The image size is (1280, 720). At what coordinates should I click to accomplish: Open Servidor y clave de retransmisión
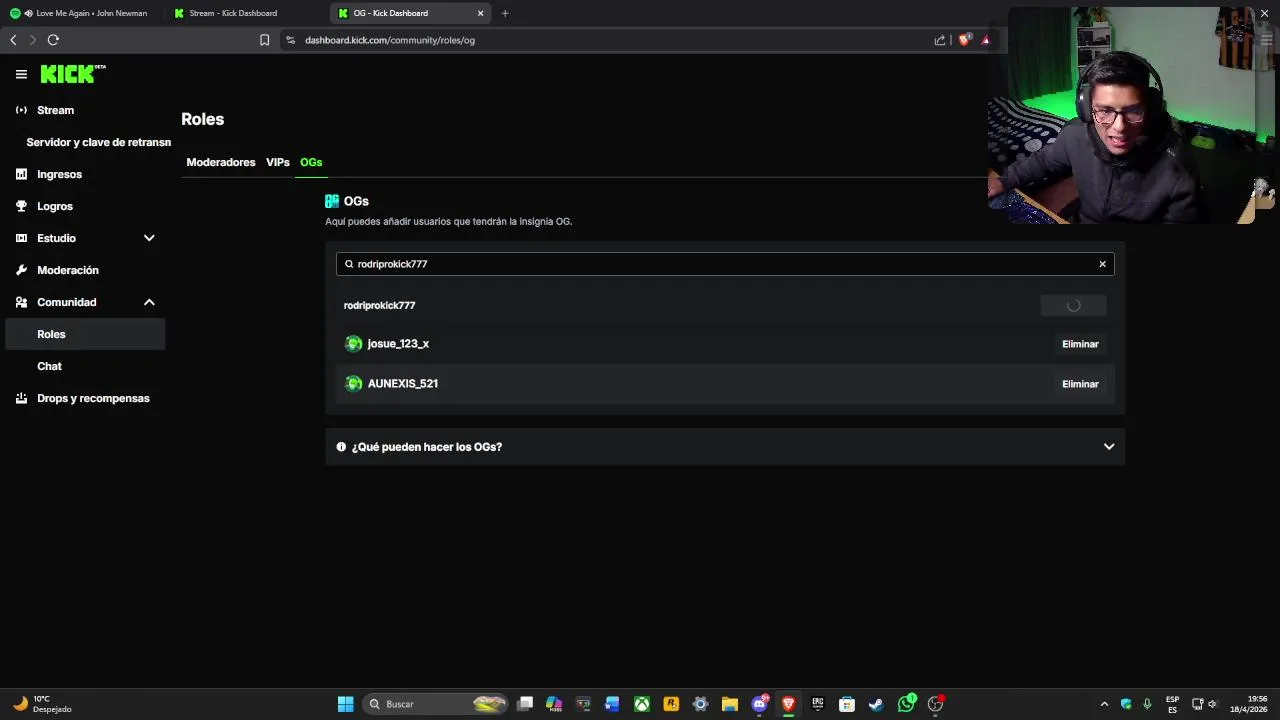tap(98, 142)
